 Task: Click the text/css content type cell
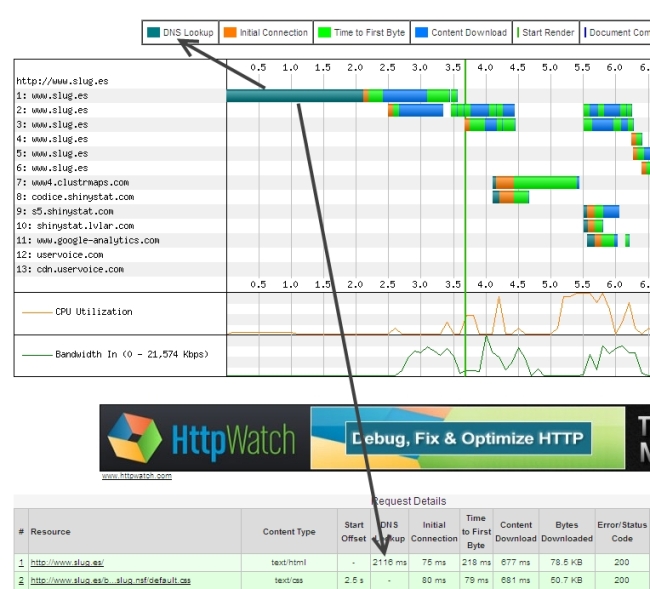pyautogui.click(x=289, y=580)
